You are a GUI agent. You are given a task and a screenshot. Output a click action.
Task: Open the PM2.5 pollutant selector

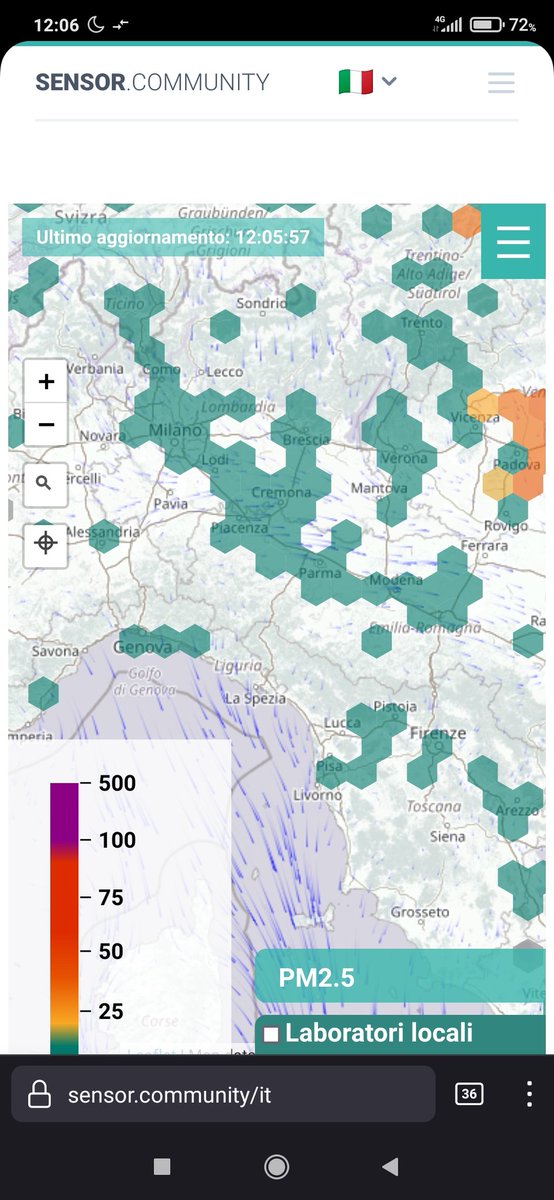coord(400,977)
